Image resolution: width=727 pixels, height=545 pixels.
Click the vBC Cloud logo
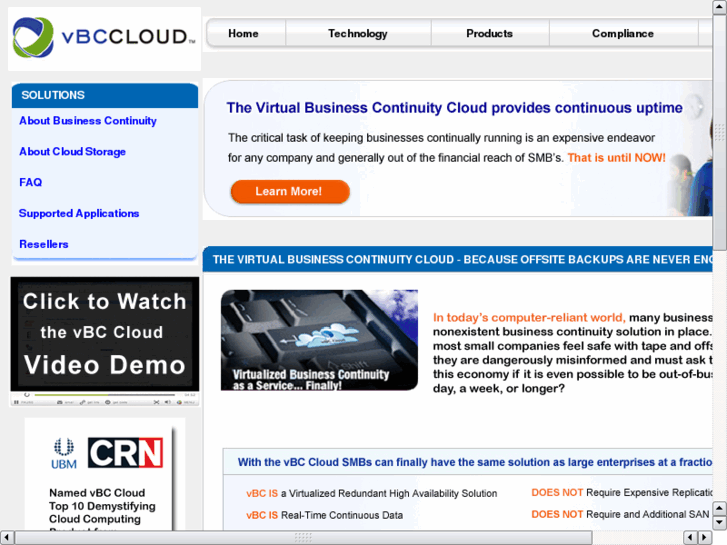[x=104, y=38]
